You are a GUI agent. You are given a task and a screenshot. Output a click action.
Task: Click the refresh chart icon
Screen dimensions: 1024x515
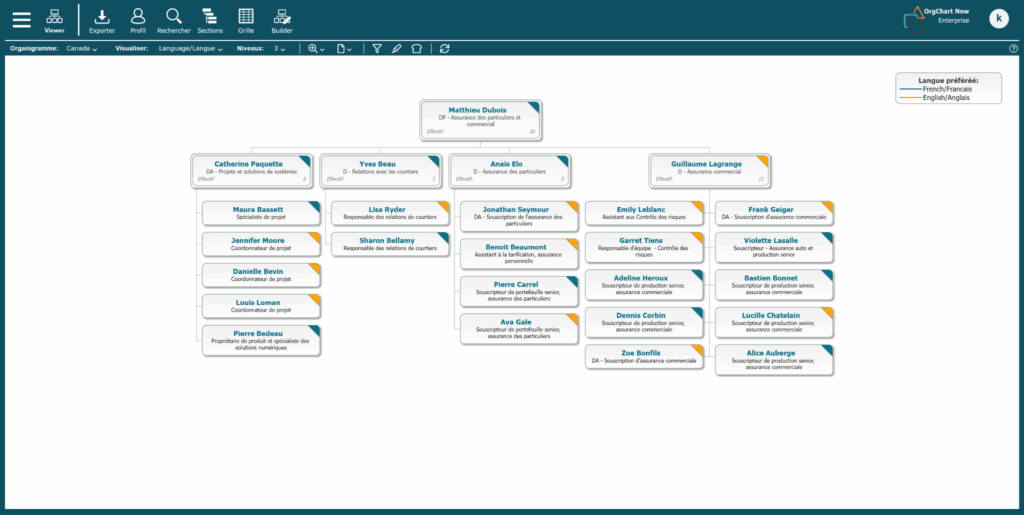click(x=444, y=48)
